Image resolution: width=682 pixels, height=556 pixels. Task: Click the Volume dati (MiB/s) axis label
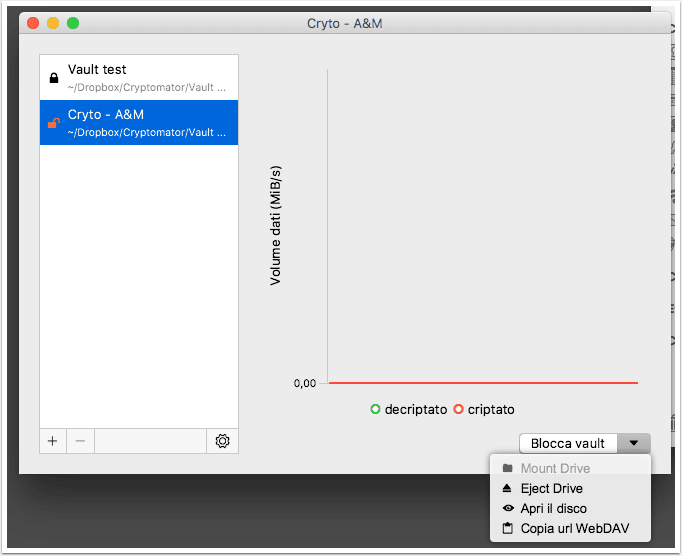coord(275,225)
